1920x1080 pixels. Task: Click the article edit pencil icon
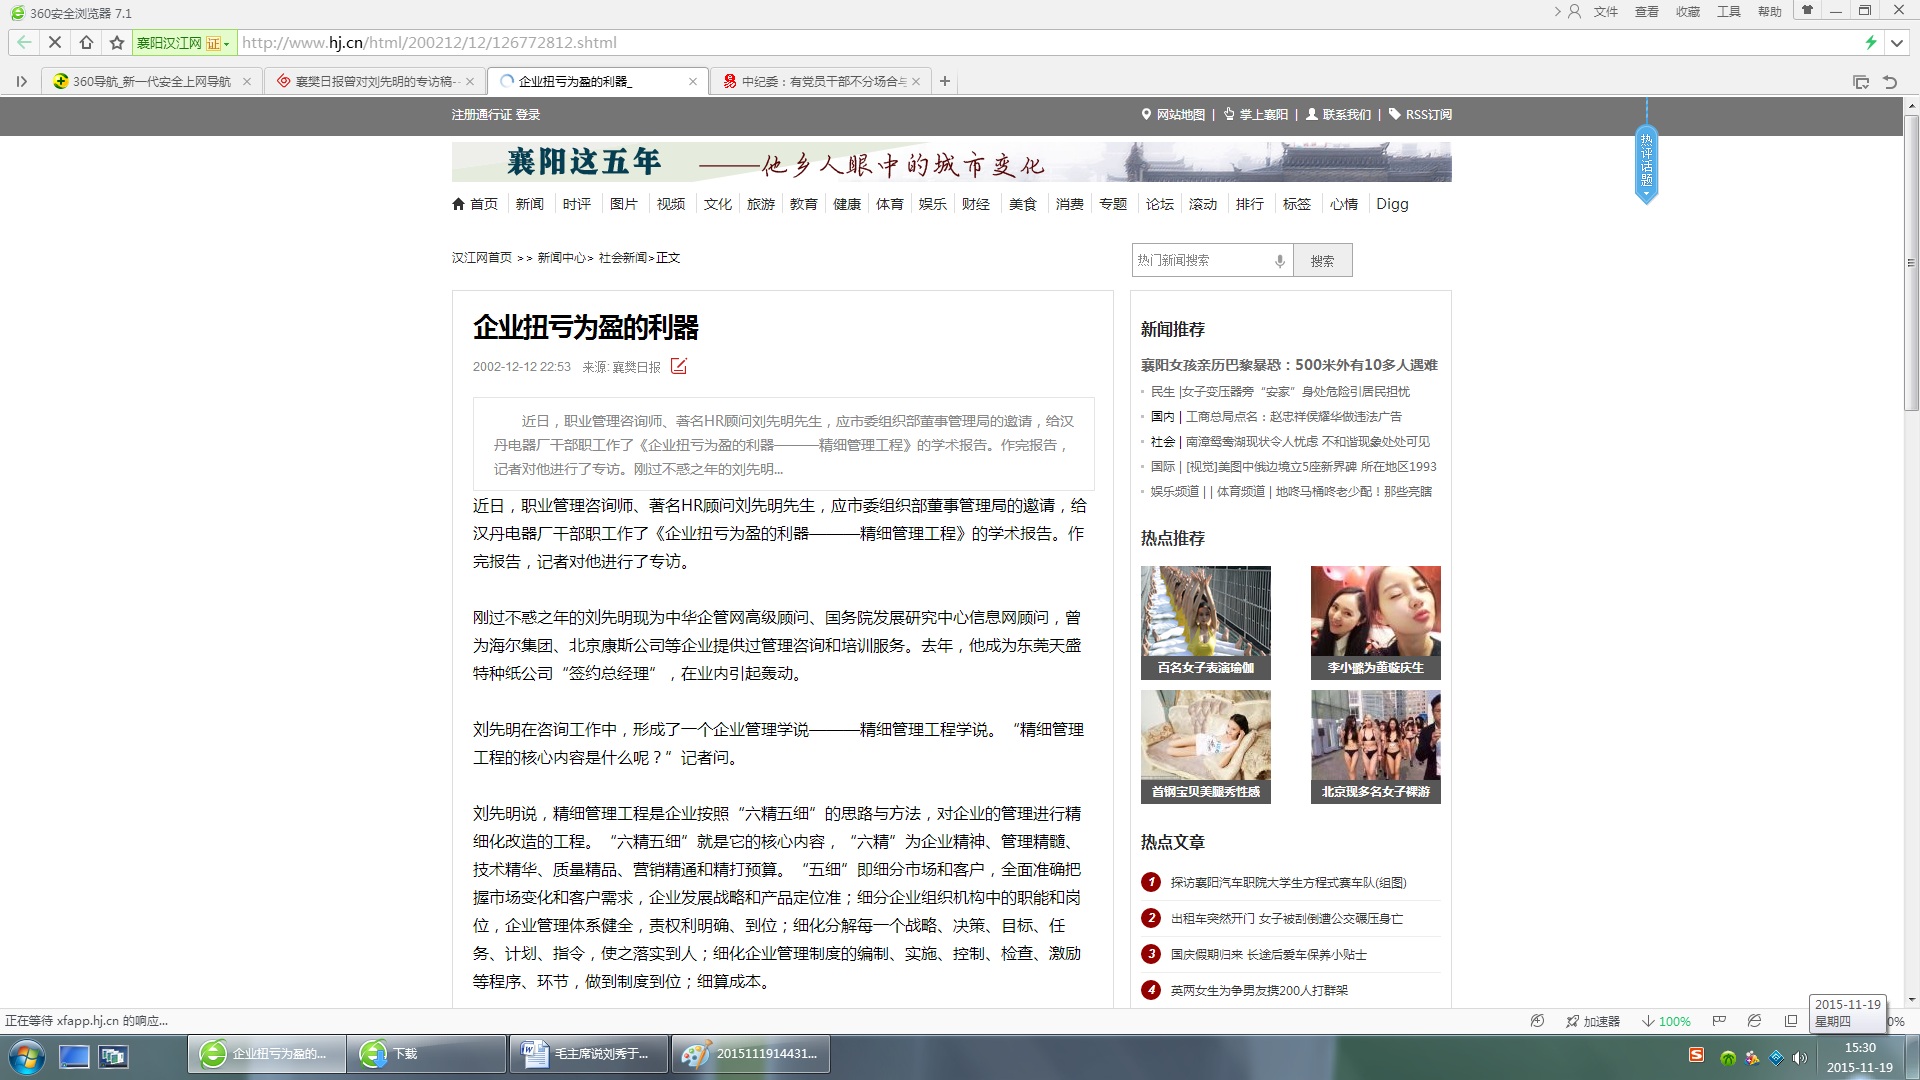click(679, 366)
